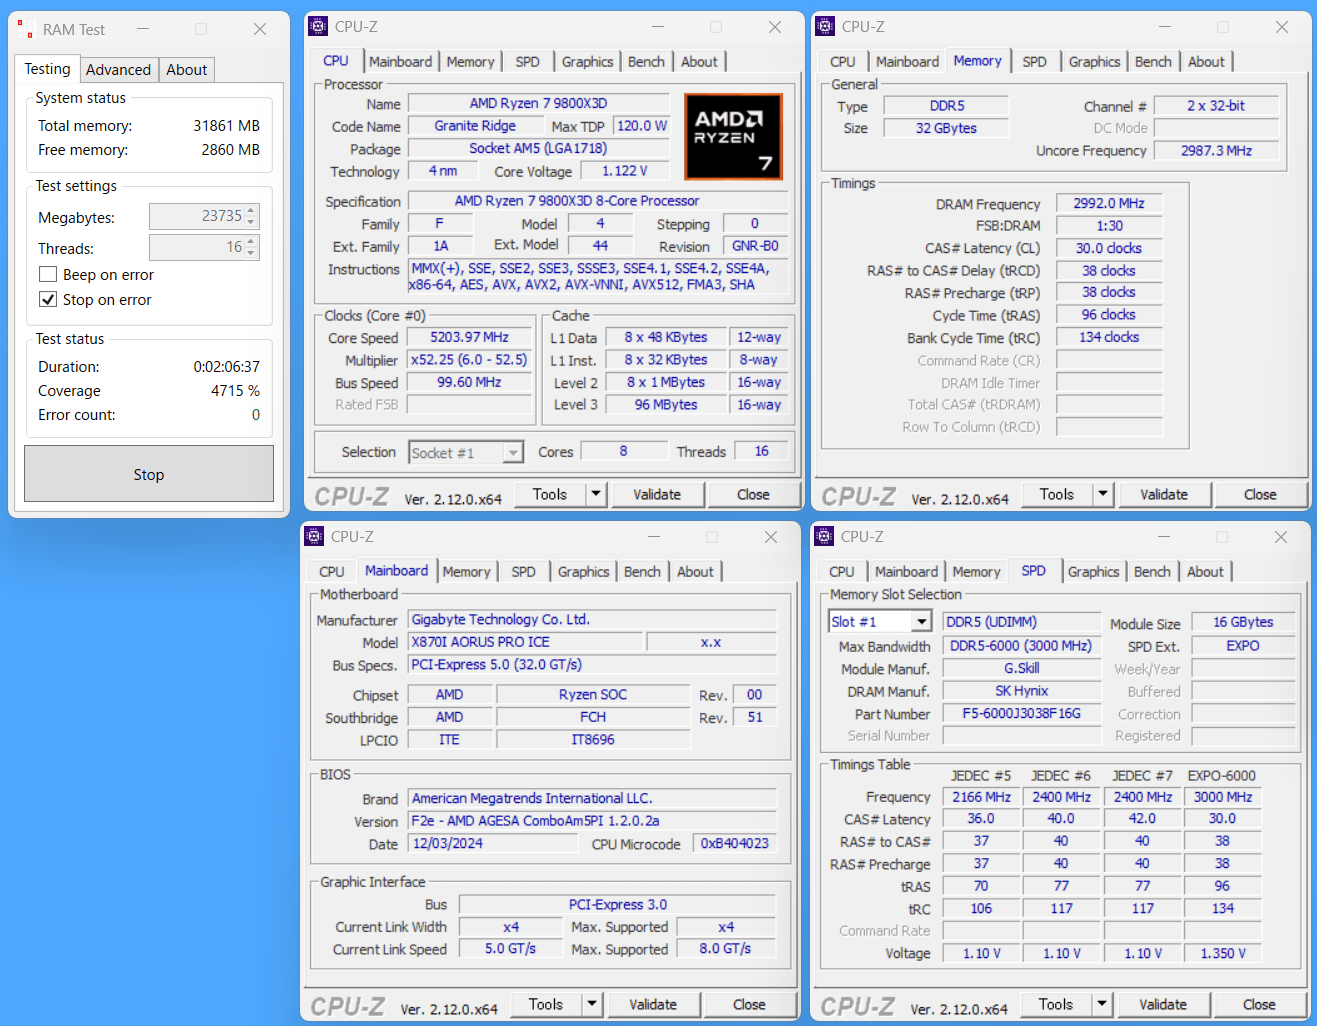Screen dimensions: 1317x1026
Task: Click the processor name AMD Ryzen 7 9800X3D
Action: pyautogui.click(x=538, y=103)
